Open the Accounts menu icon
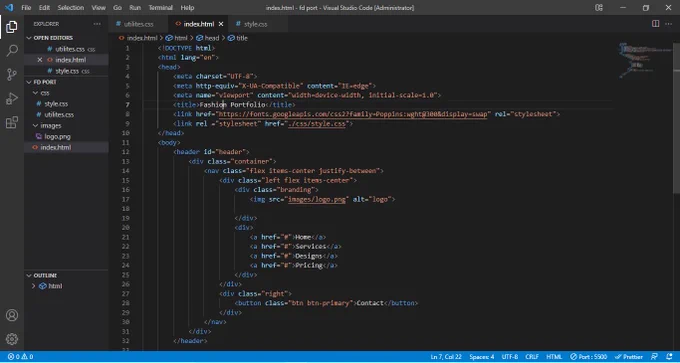The width and height of the screenshot is (680, 363). point(12,315)
